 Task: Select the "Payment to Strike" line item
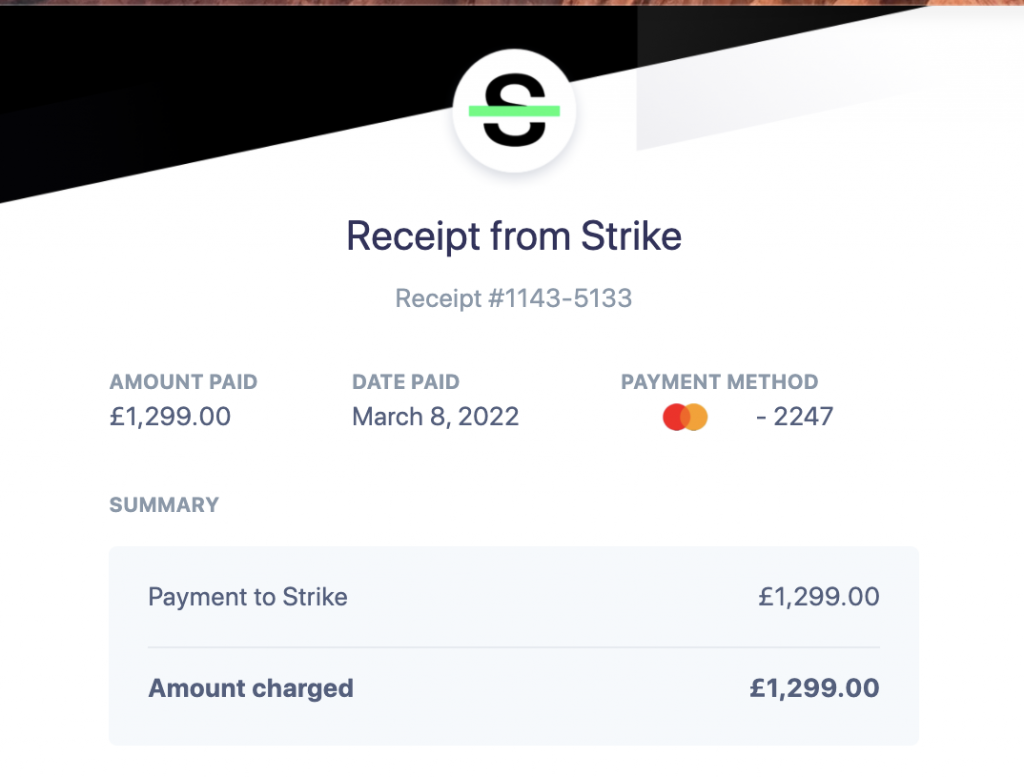coord(248,598)
